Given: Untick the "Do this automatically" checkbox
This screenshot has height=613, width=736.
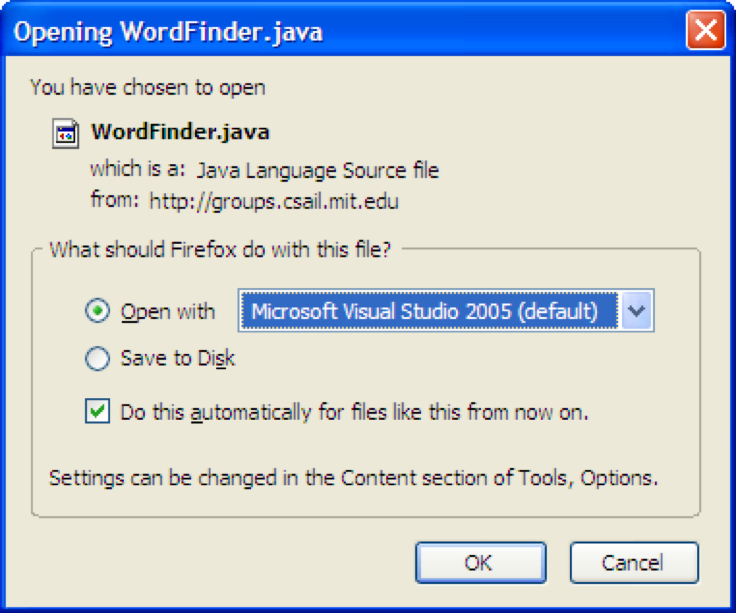Looking at the screenshot, I should click(x=98, y=412).
